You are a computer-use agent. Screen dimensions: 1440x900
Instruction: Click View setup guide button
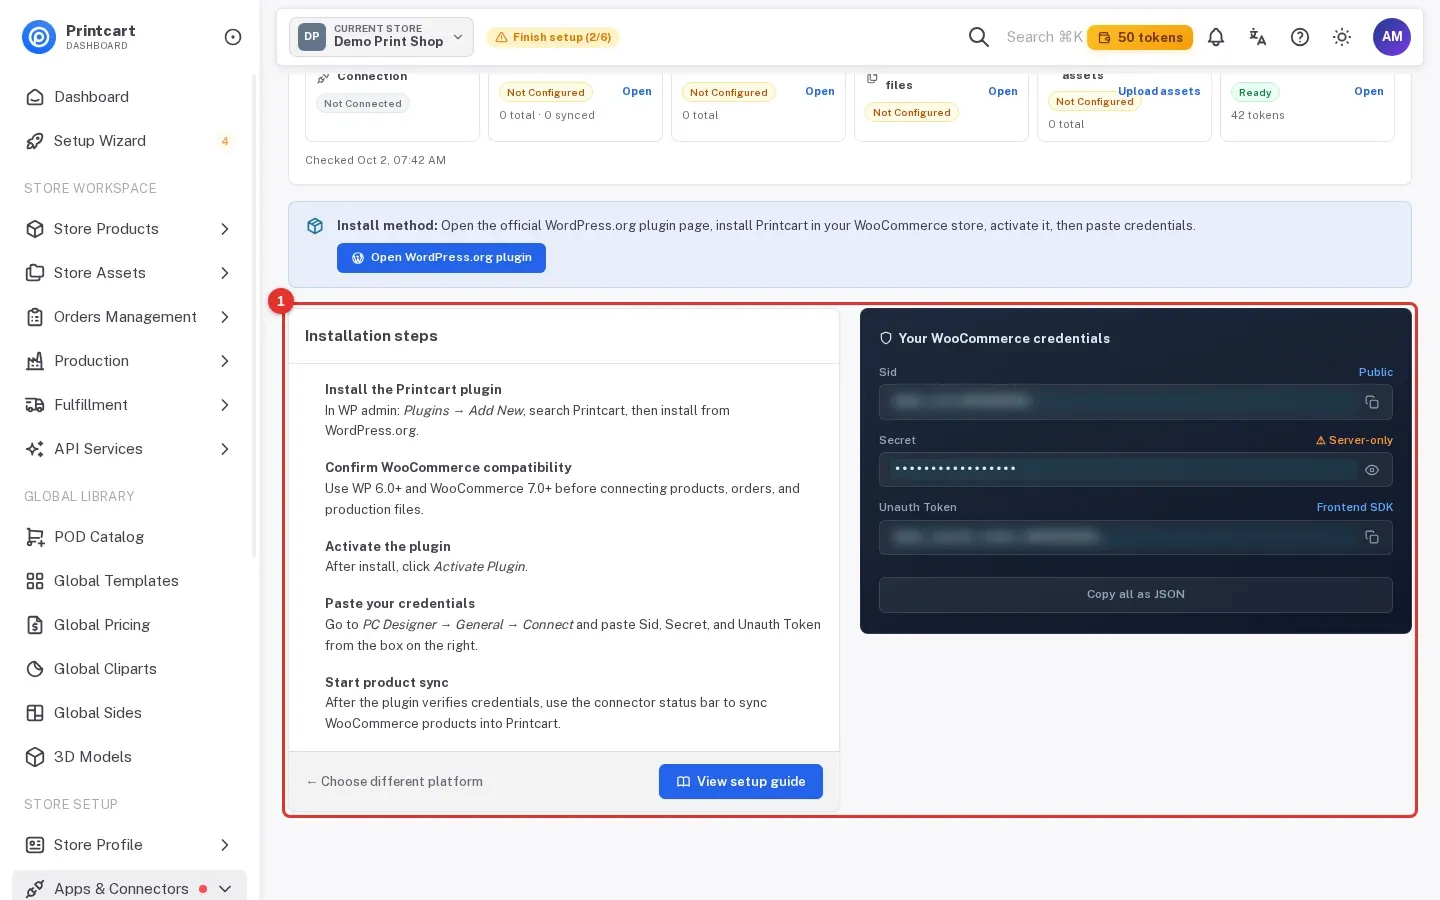click(741, 782)
